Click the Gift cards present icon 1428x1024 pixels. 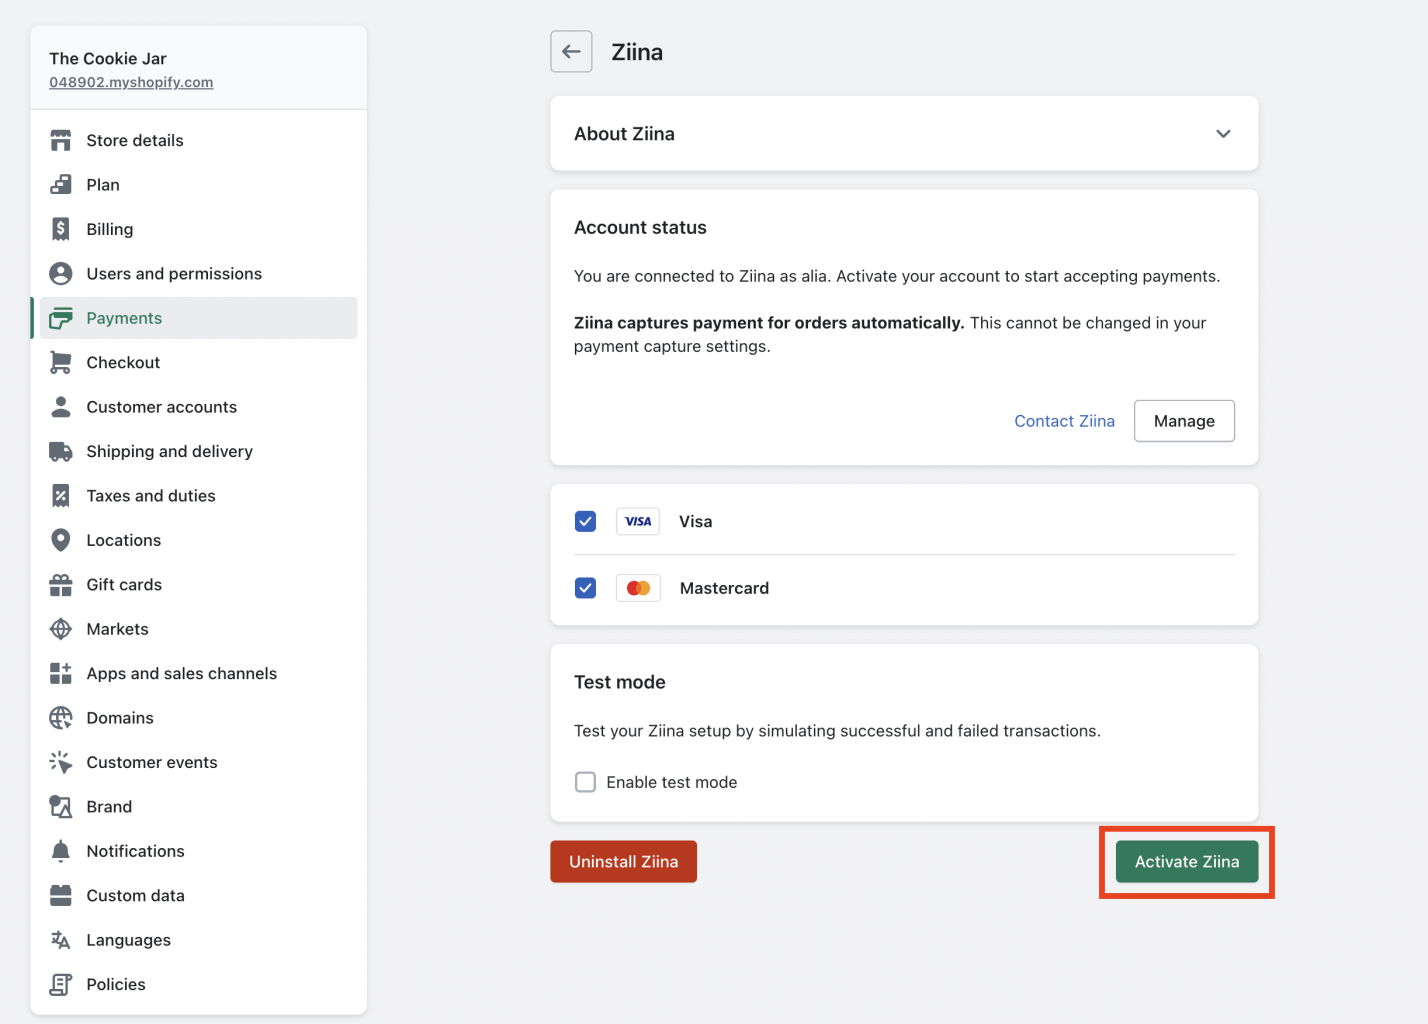(x=61, y=585)
